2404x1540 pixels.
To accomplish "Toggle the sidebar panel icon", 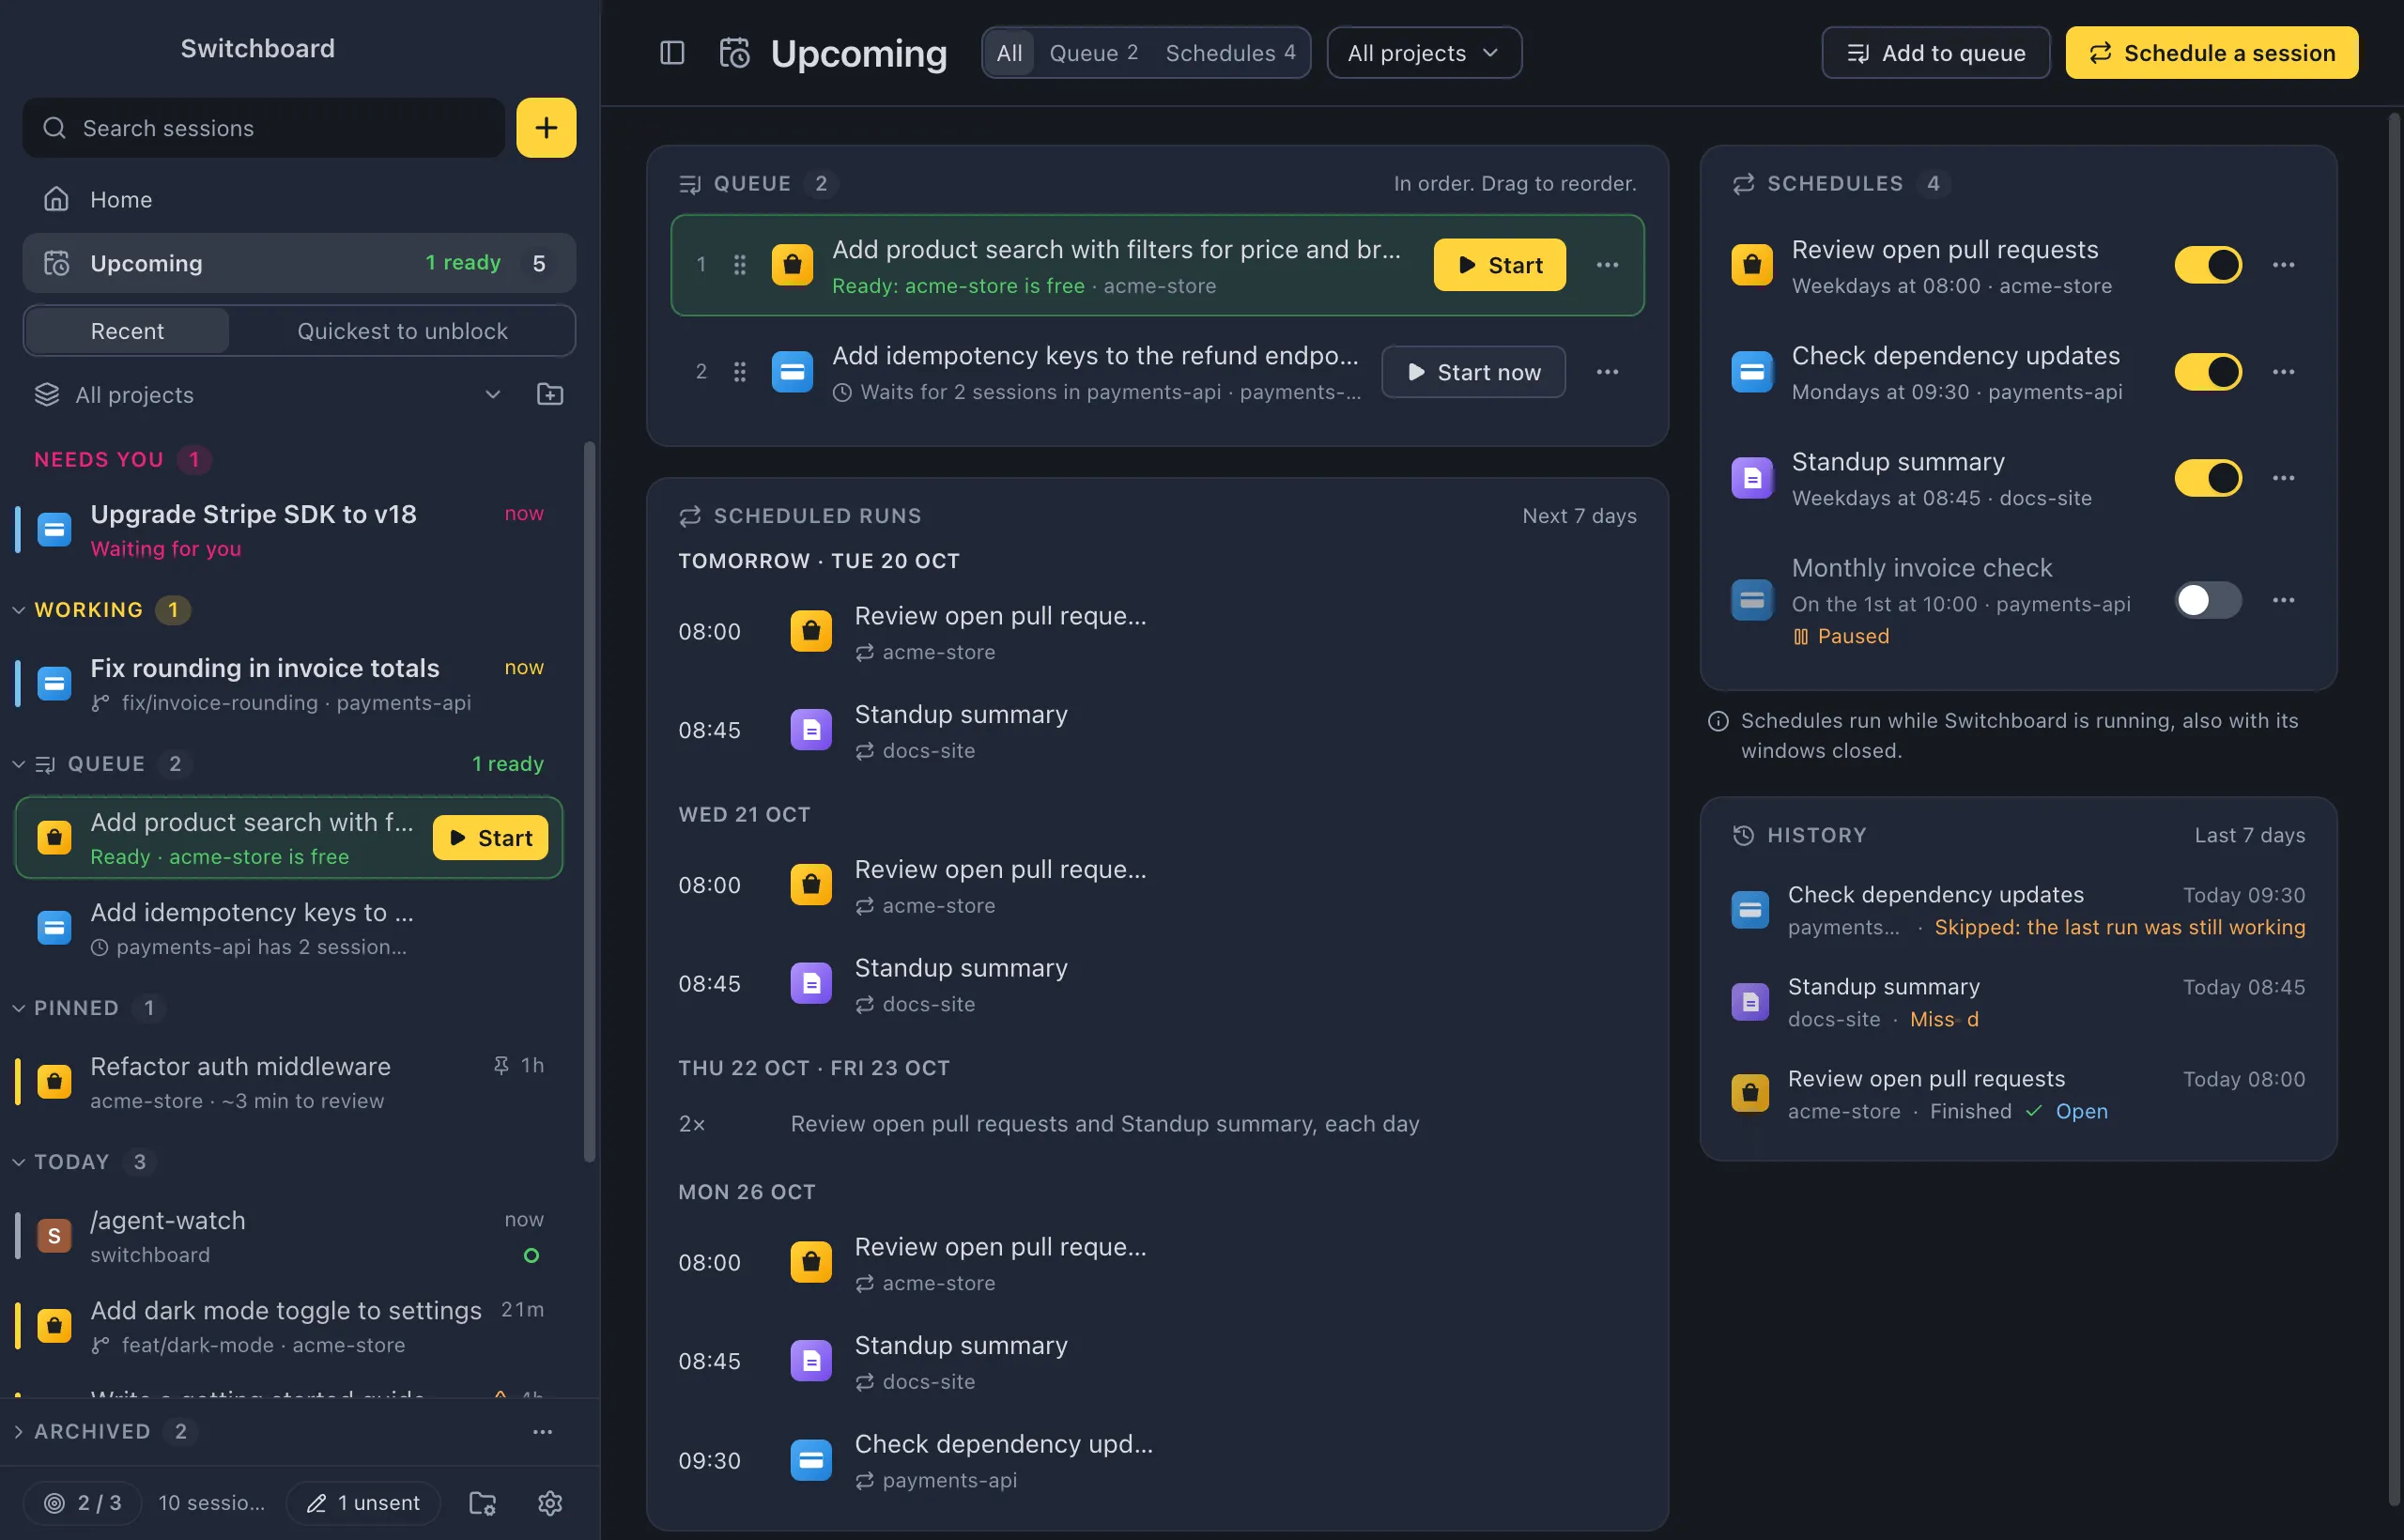I will click(x=672, y=53).
